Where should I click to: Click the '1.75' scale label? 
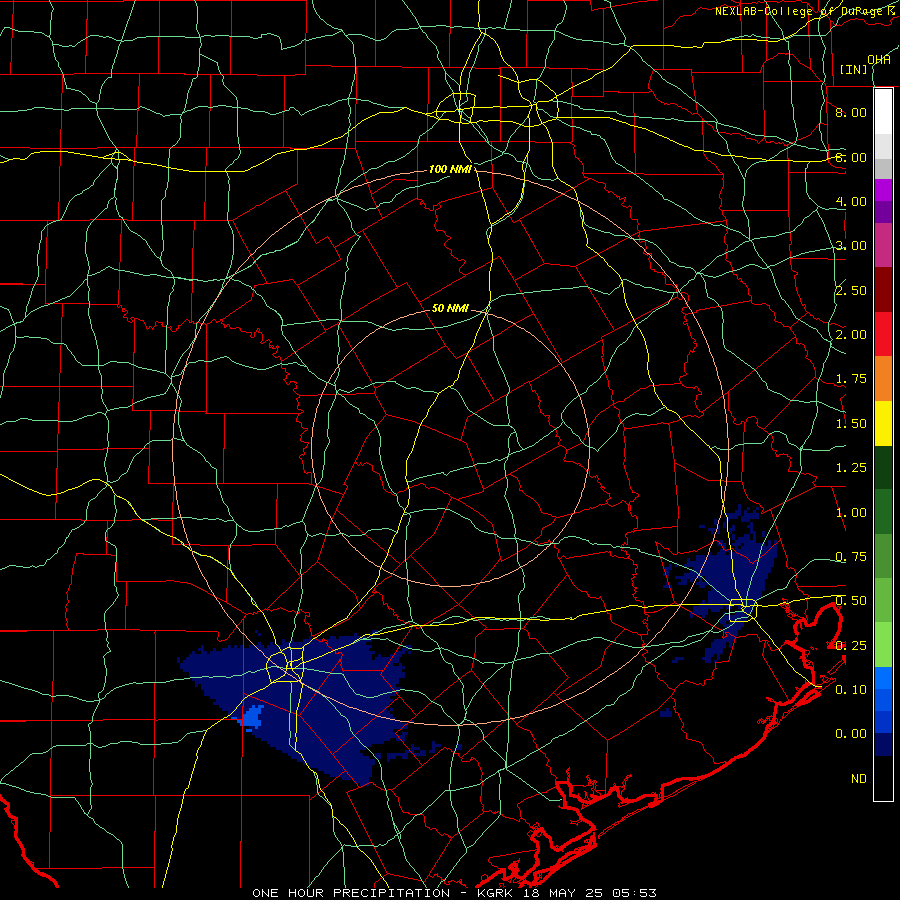(x=851, y=379)
